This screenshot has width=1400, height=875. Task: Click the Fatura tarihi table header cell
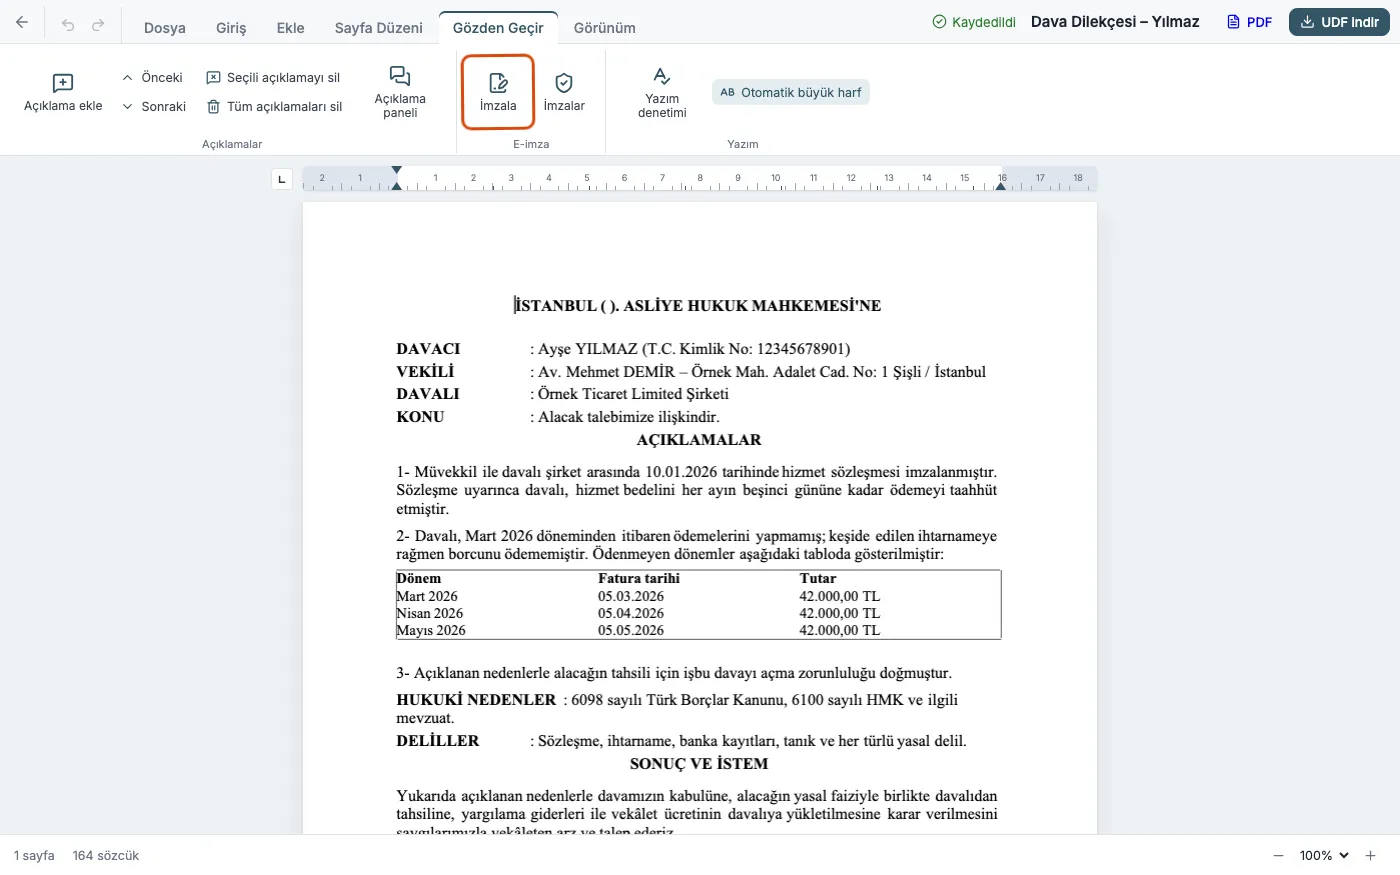coord(639,578)
